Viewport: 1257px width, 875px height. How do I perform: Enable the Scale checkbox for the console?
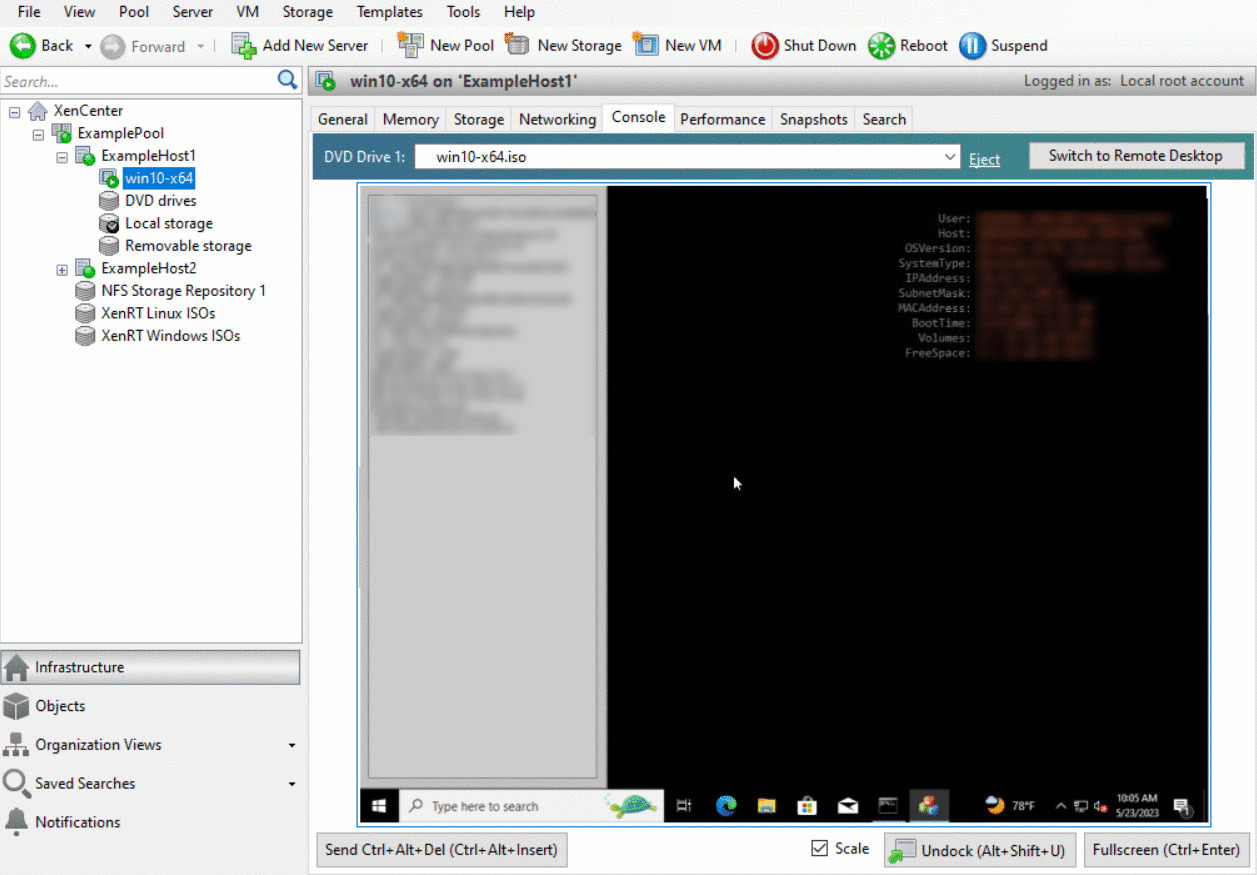tap(820, 847)
